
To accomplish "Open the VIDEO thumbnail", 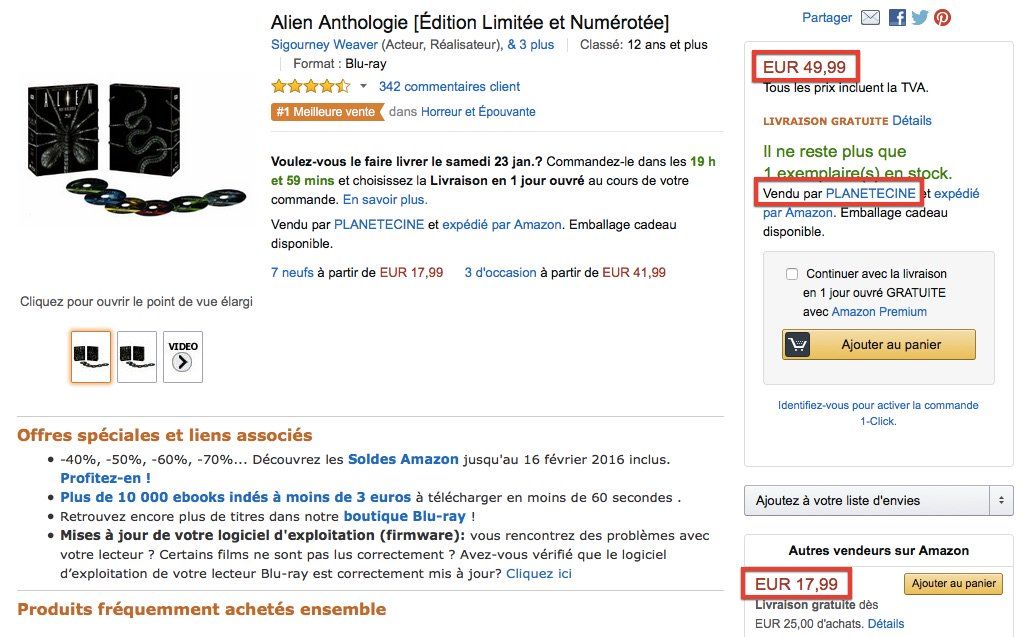I will point(183,357).
